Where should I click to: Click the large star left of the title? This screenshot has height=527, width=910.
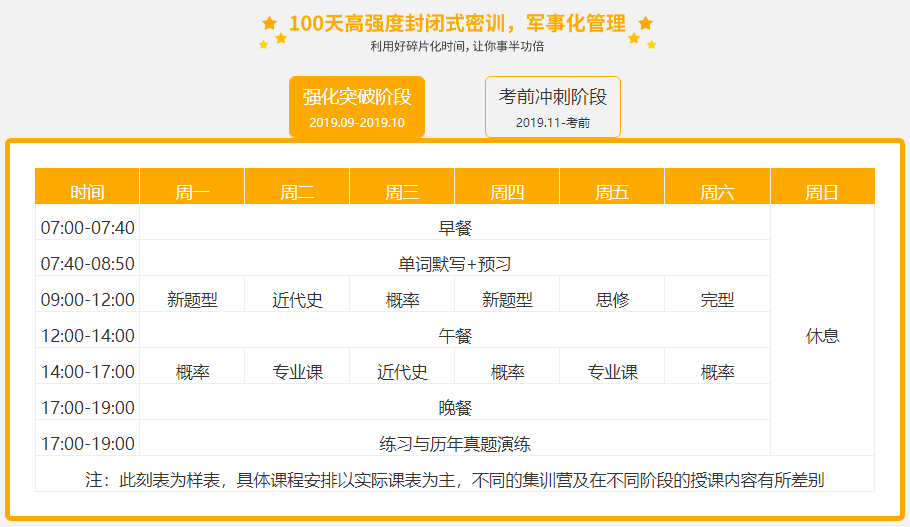tap(269, 22)
